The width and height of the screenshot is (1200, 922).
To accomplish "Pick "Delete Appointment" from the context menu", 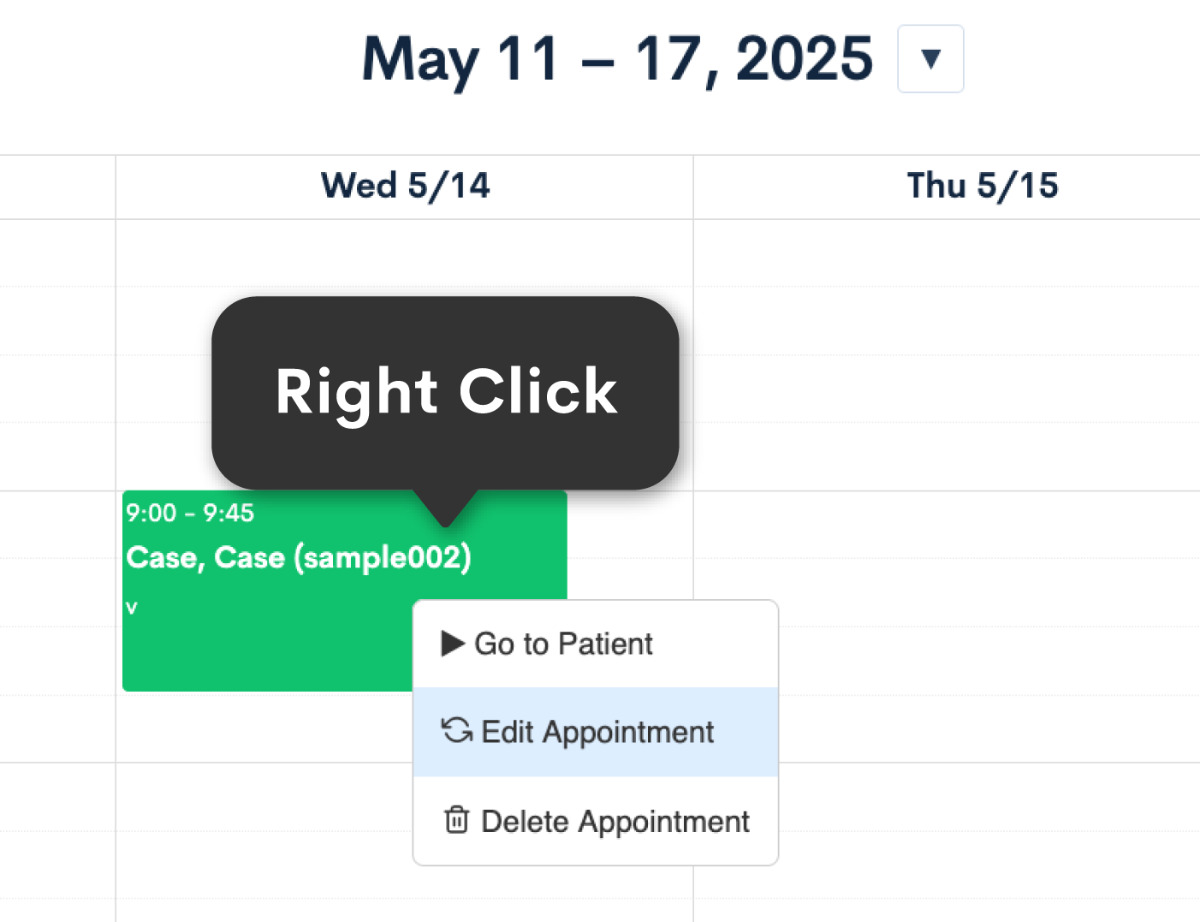I will 614,821.
